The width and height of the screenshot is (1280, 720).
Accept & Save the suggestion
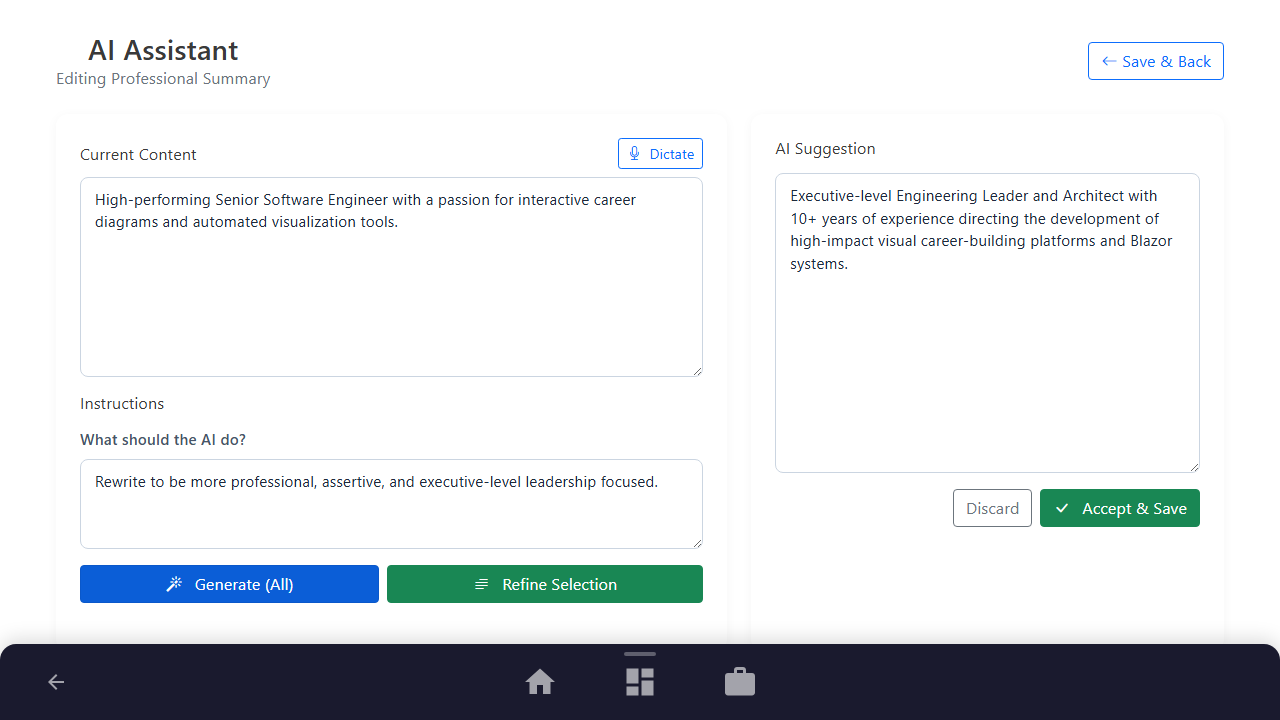[1120, 508]
